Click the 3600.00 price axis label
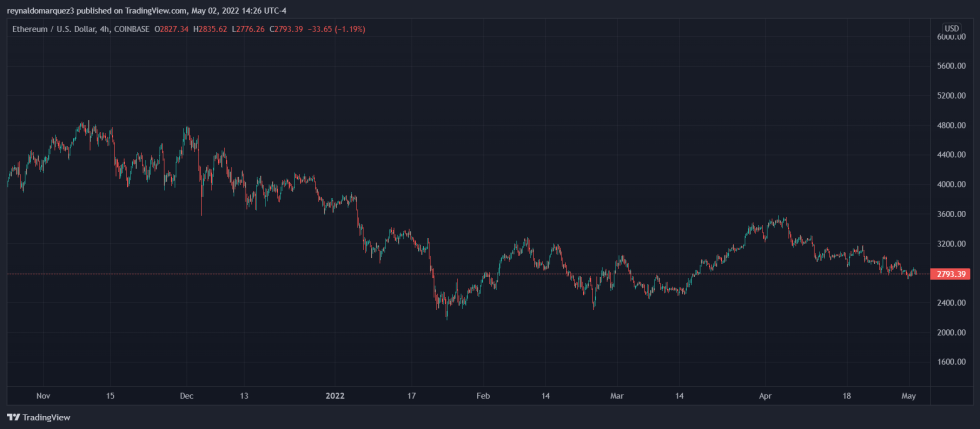This screenshot has width=980, height=429. point(951,214)
